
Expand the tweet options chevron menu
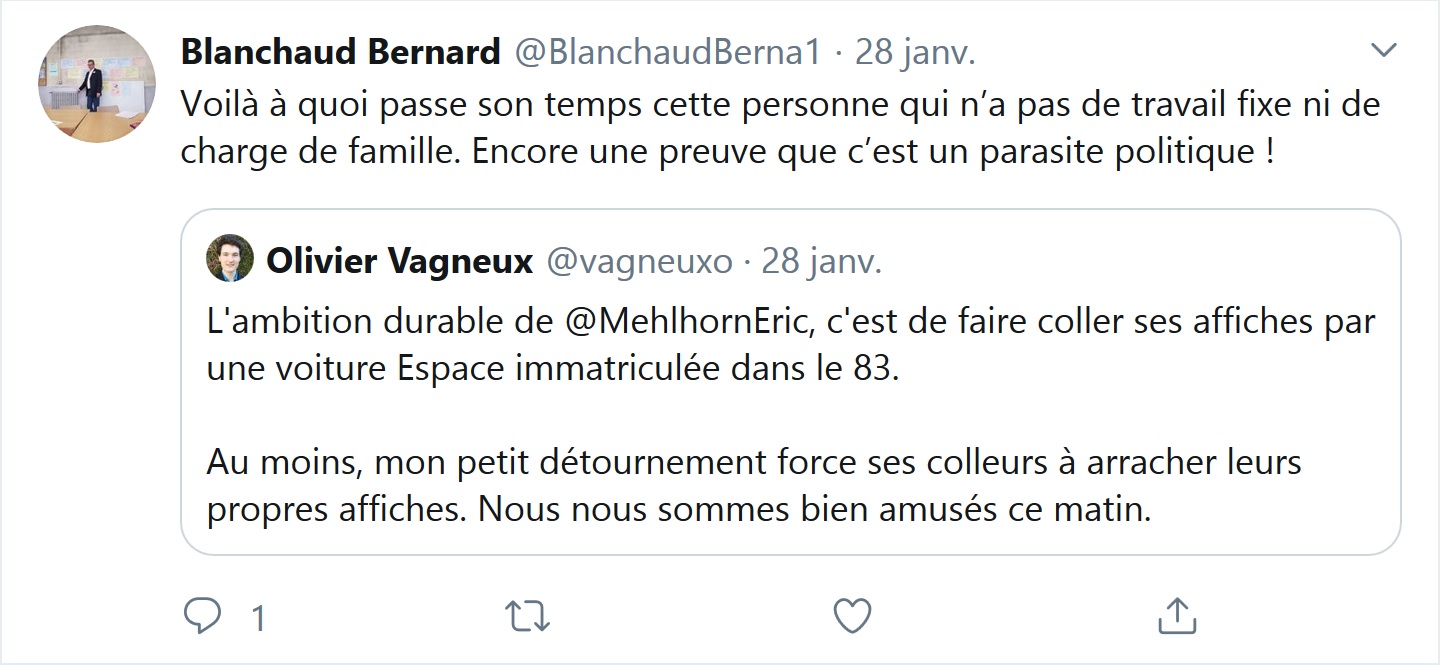(1383, 51)
